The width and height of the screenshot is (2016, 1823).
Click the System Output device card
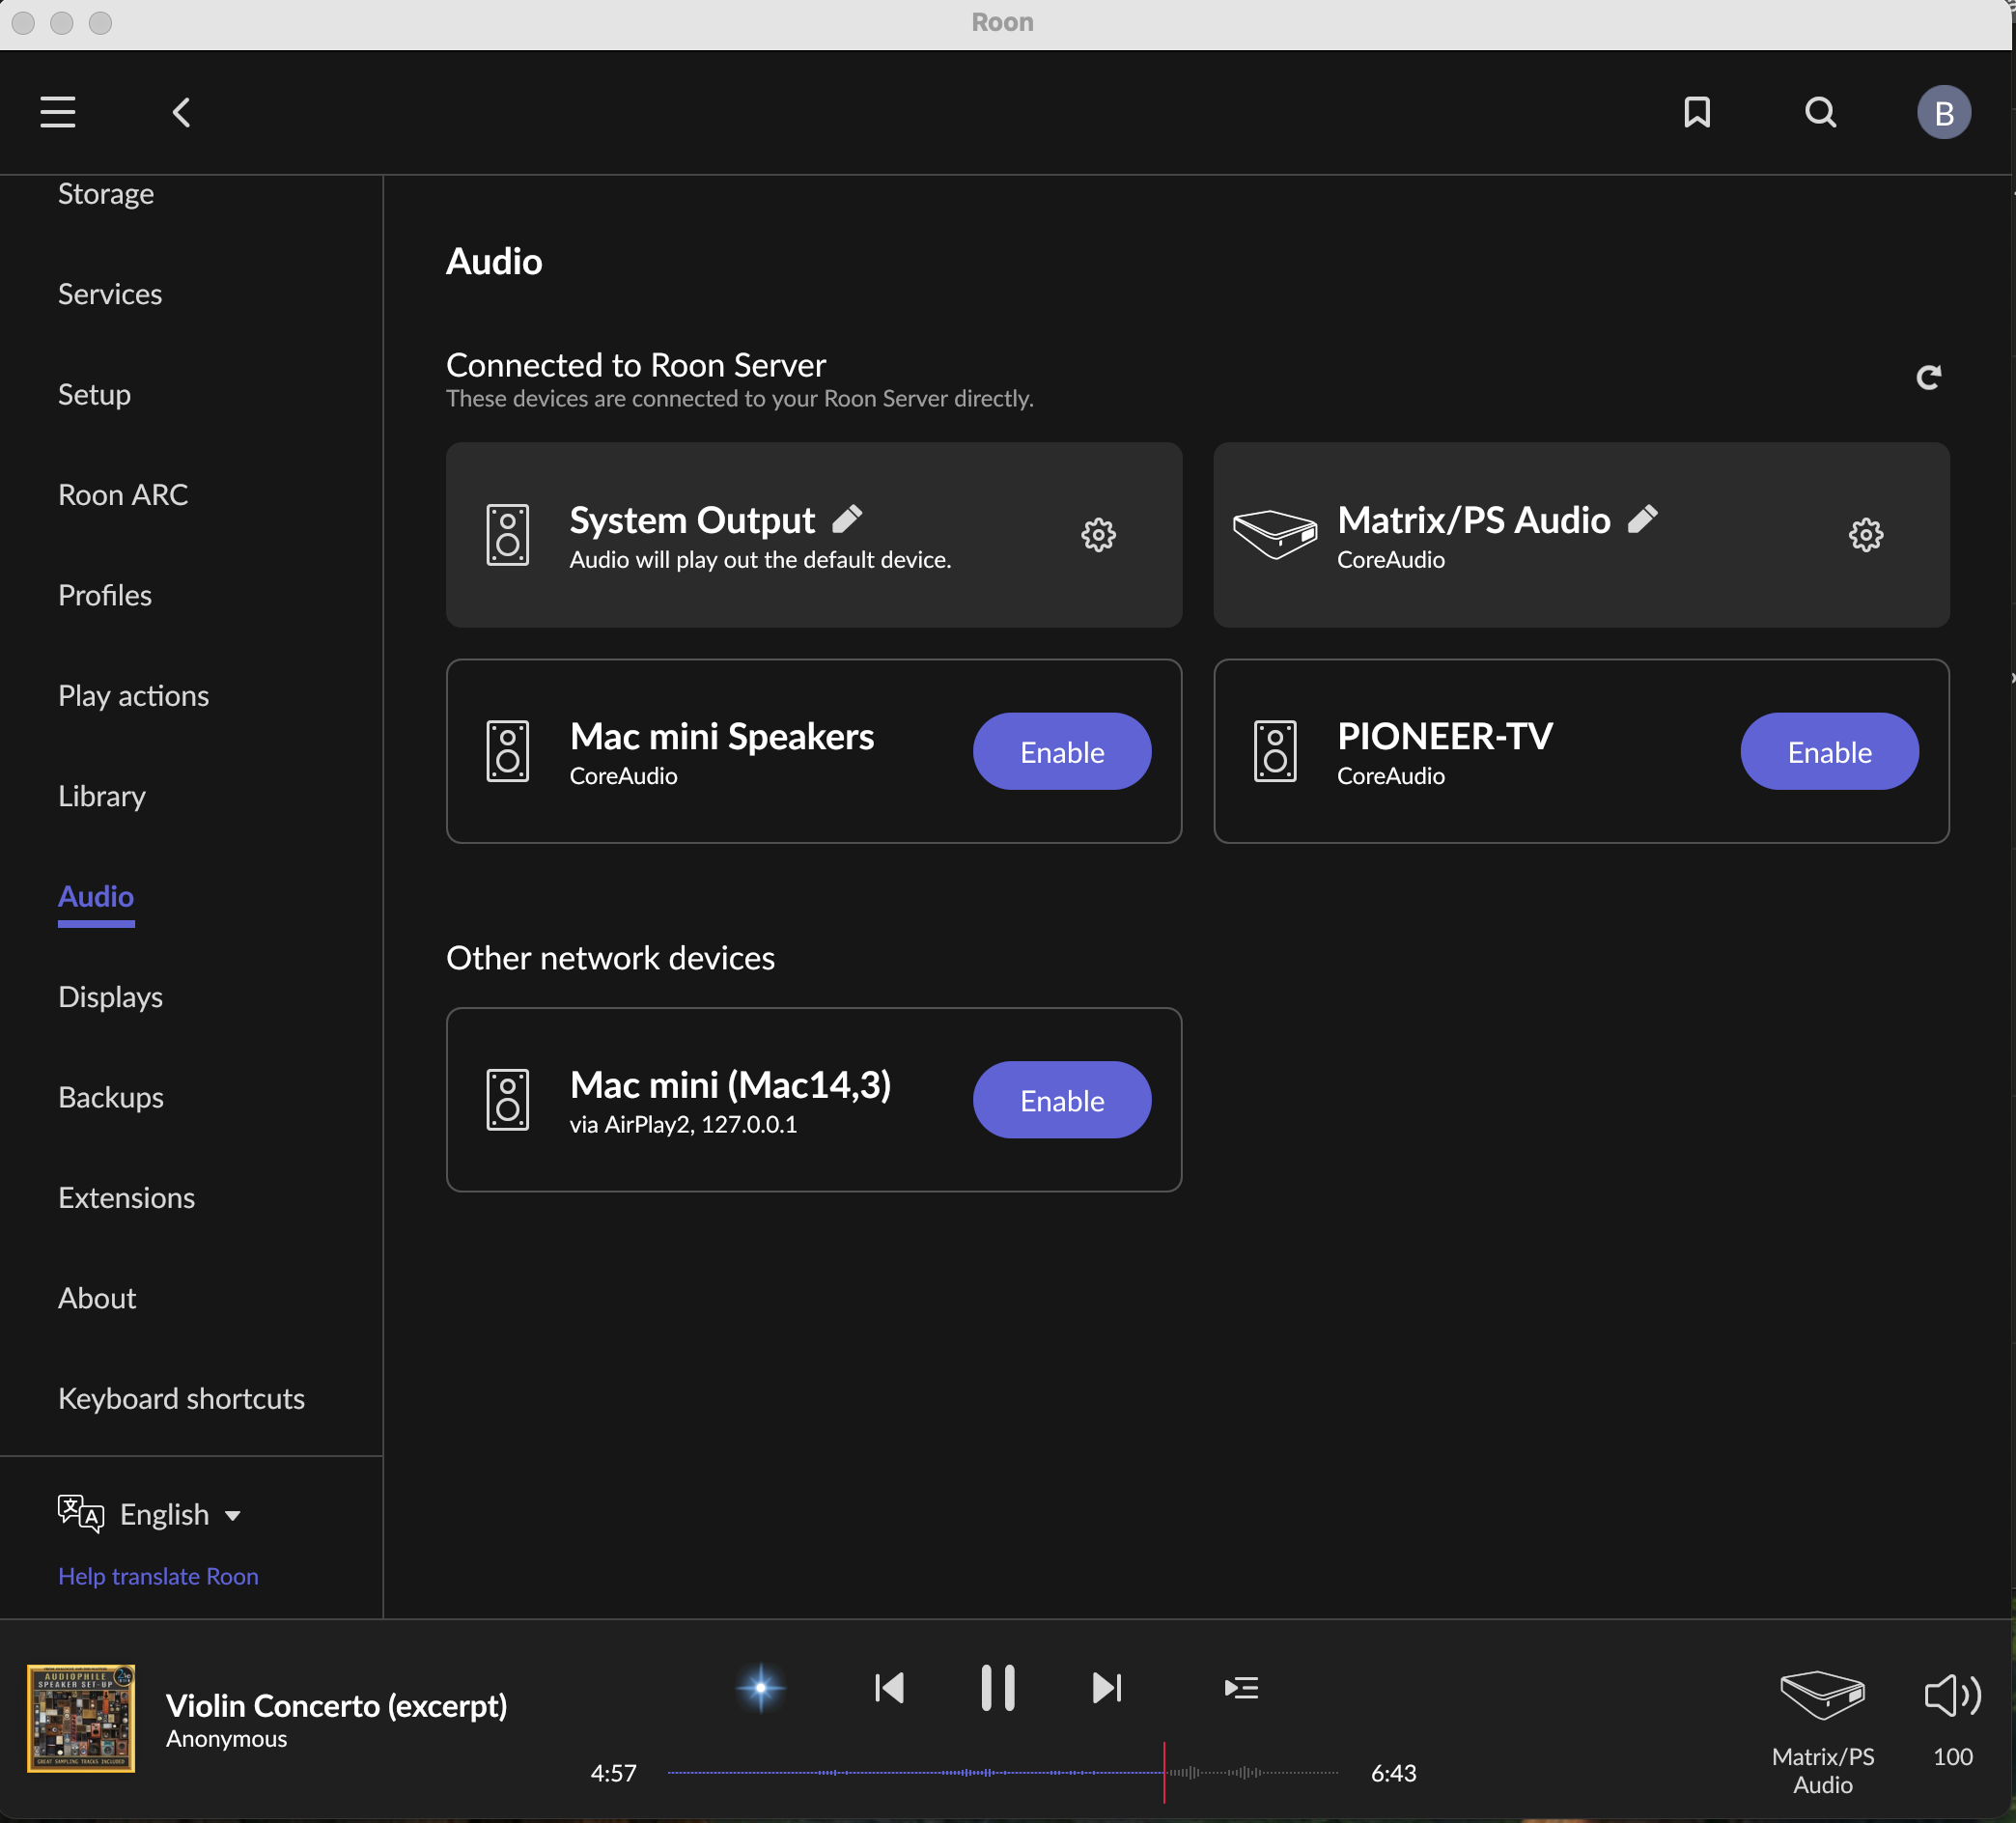click(813, 535)
